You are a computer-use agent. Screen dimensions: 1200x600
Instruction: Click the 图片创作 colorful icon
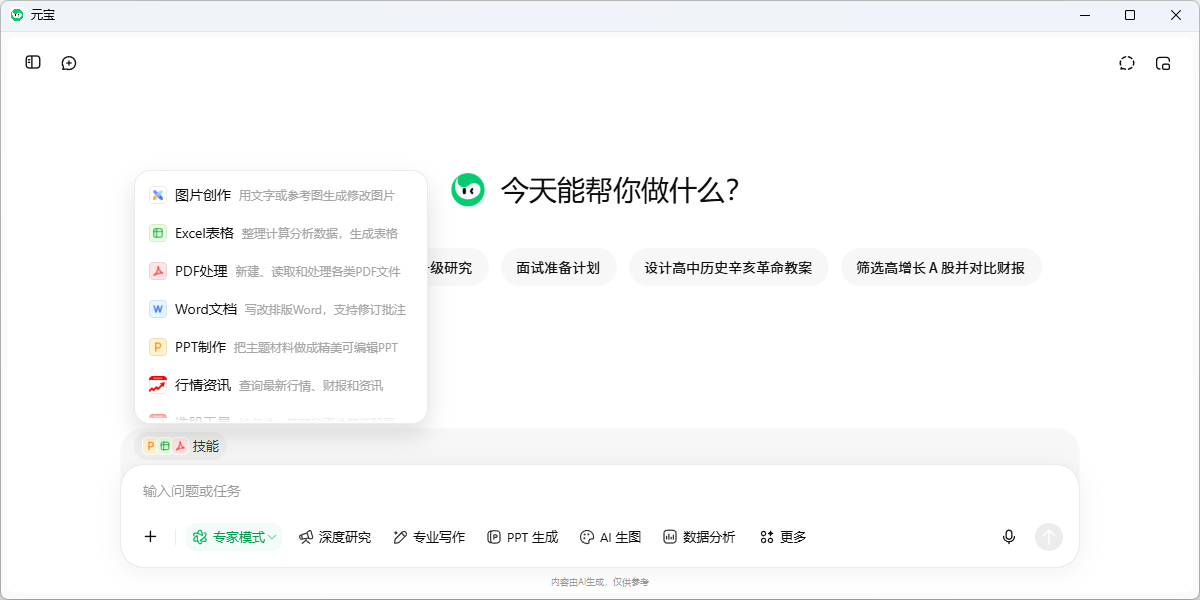tap(158, 195)
